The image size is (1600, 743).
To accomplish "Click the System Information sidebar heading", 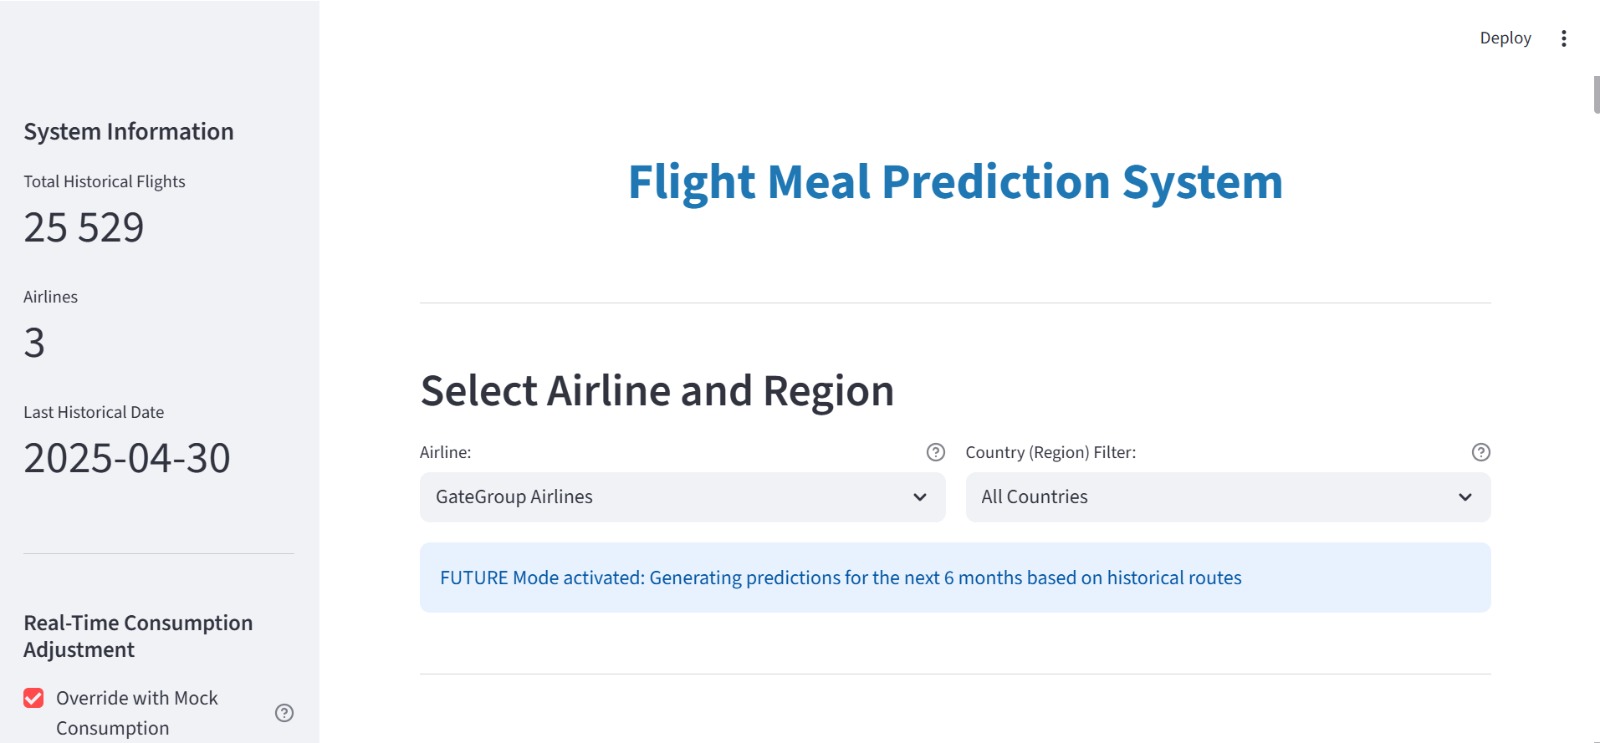I will (129, 132).
